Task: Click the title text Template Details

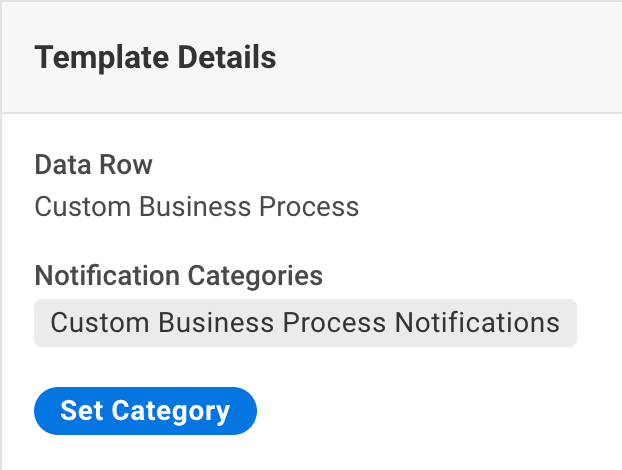Action: tap(155, 58)
